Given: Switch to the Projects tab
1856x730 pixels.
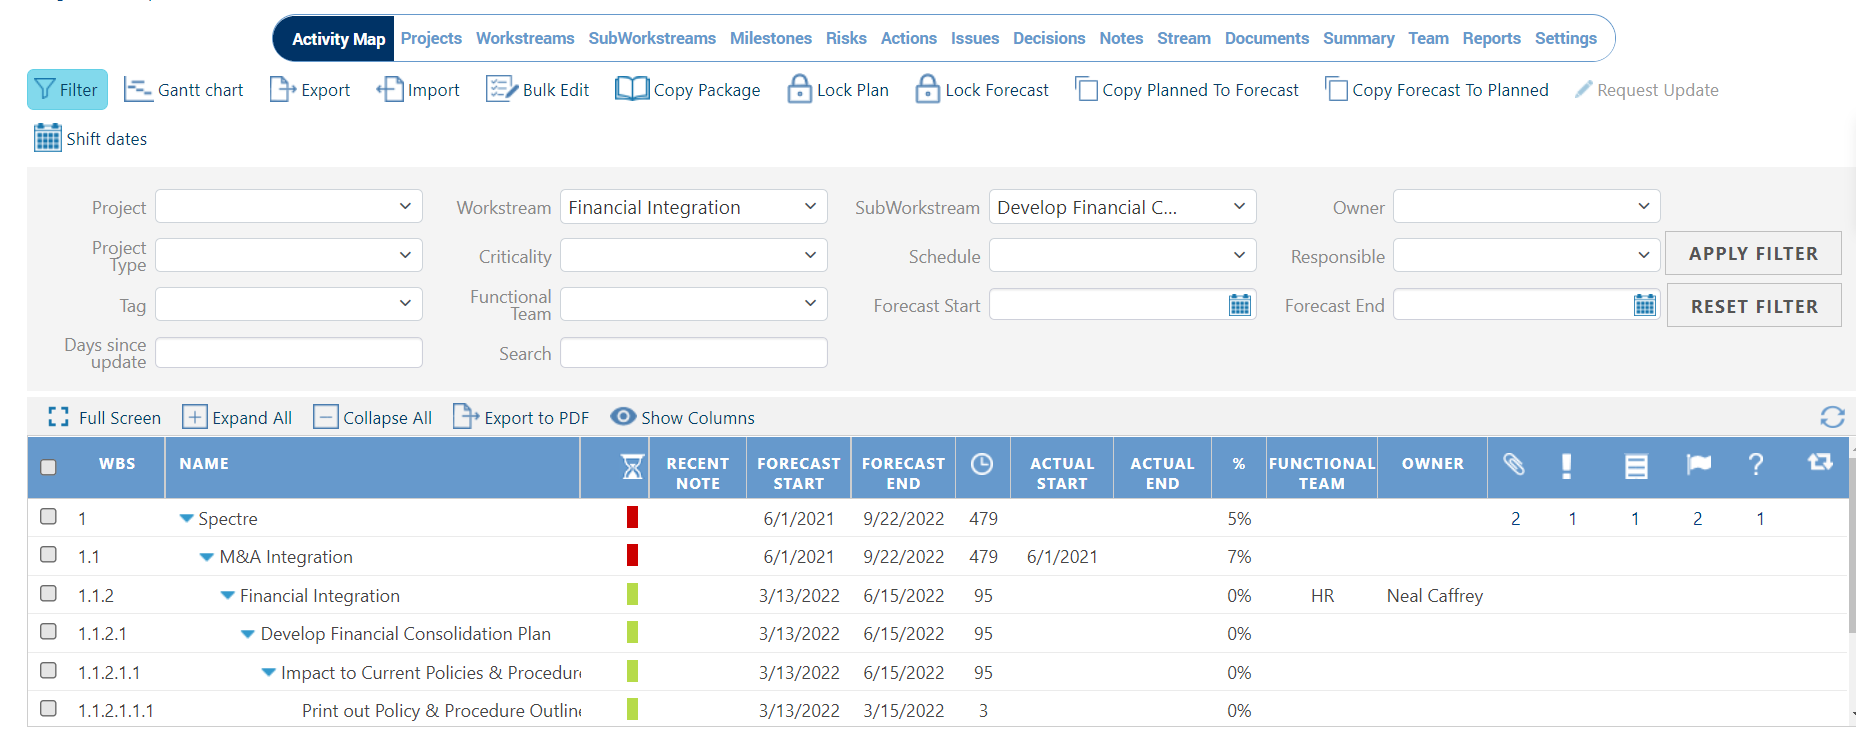Looking at the screenshot, I should coord(431,38).
